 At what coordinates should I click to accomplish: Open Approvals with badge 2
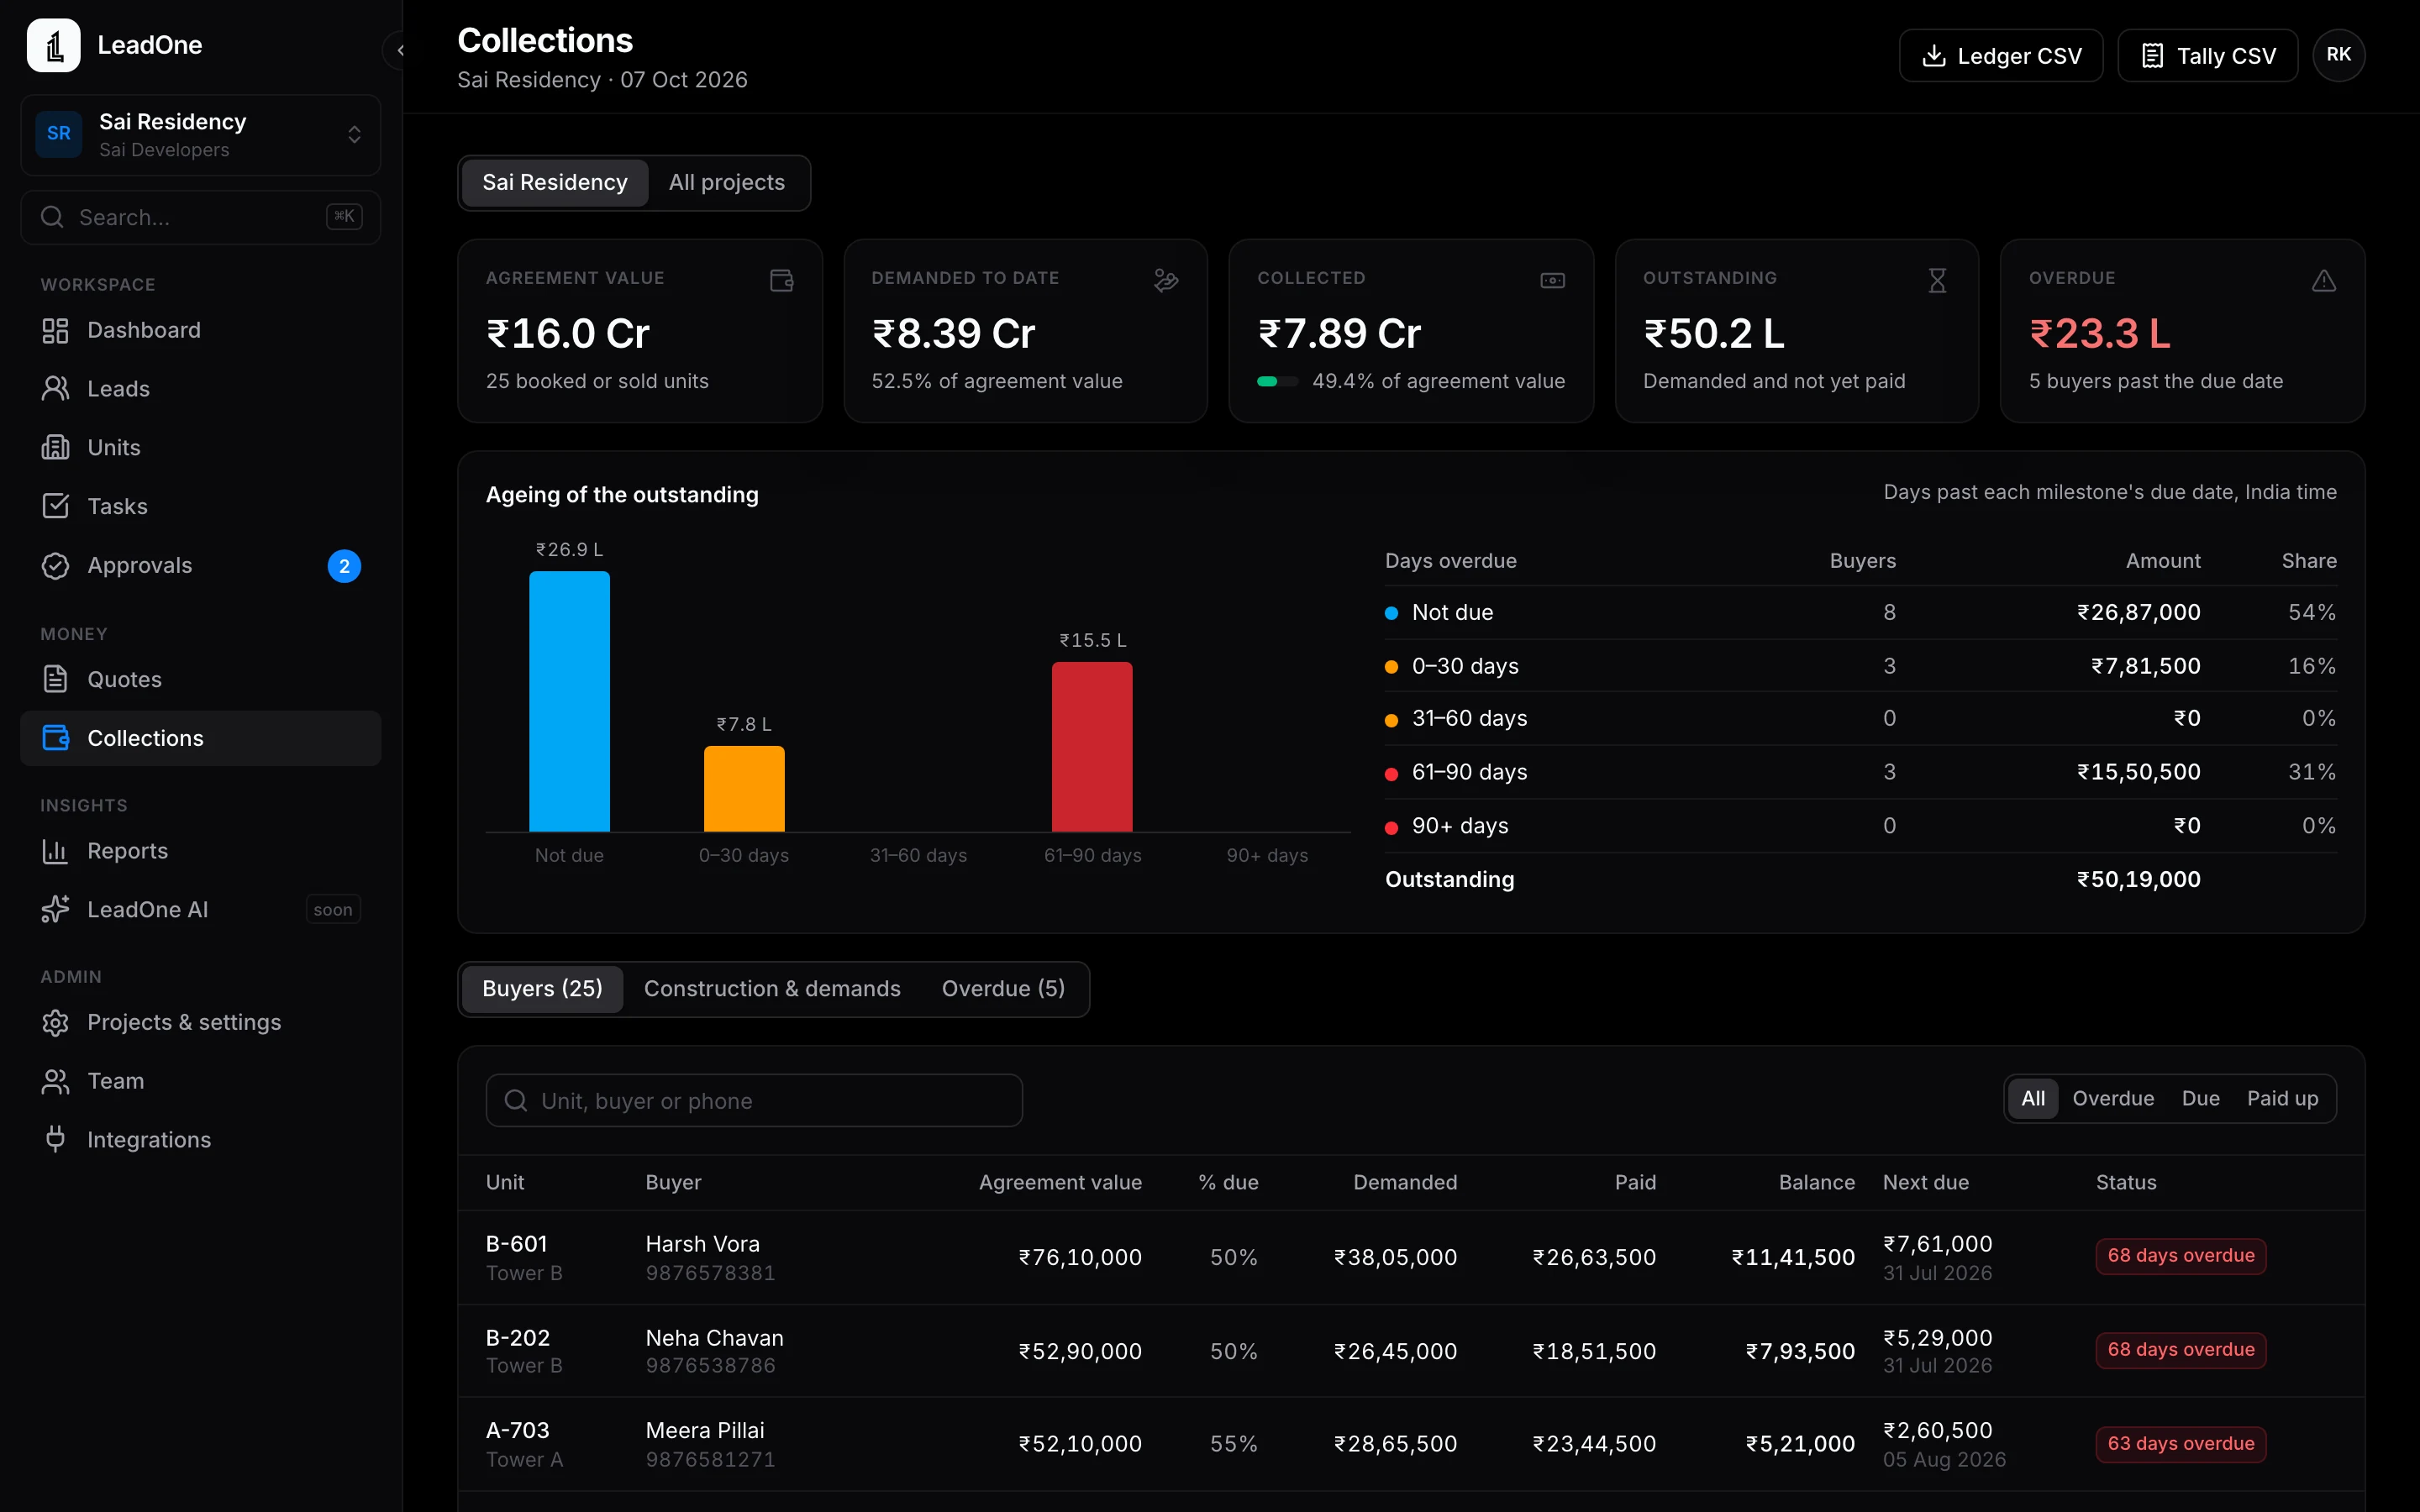click(x=200, y=565)
